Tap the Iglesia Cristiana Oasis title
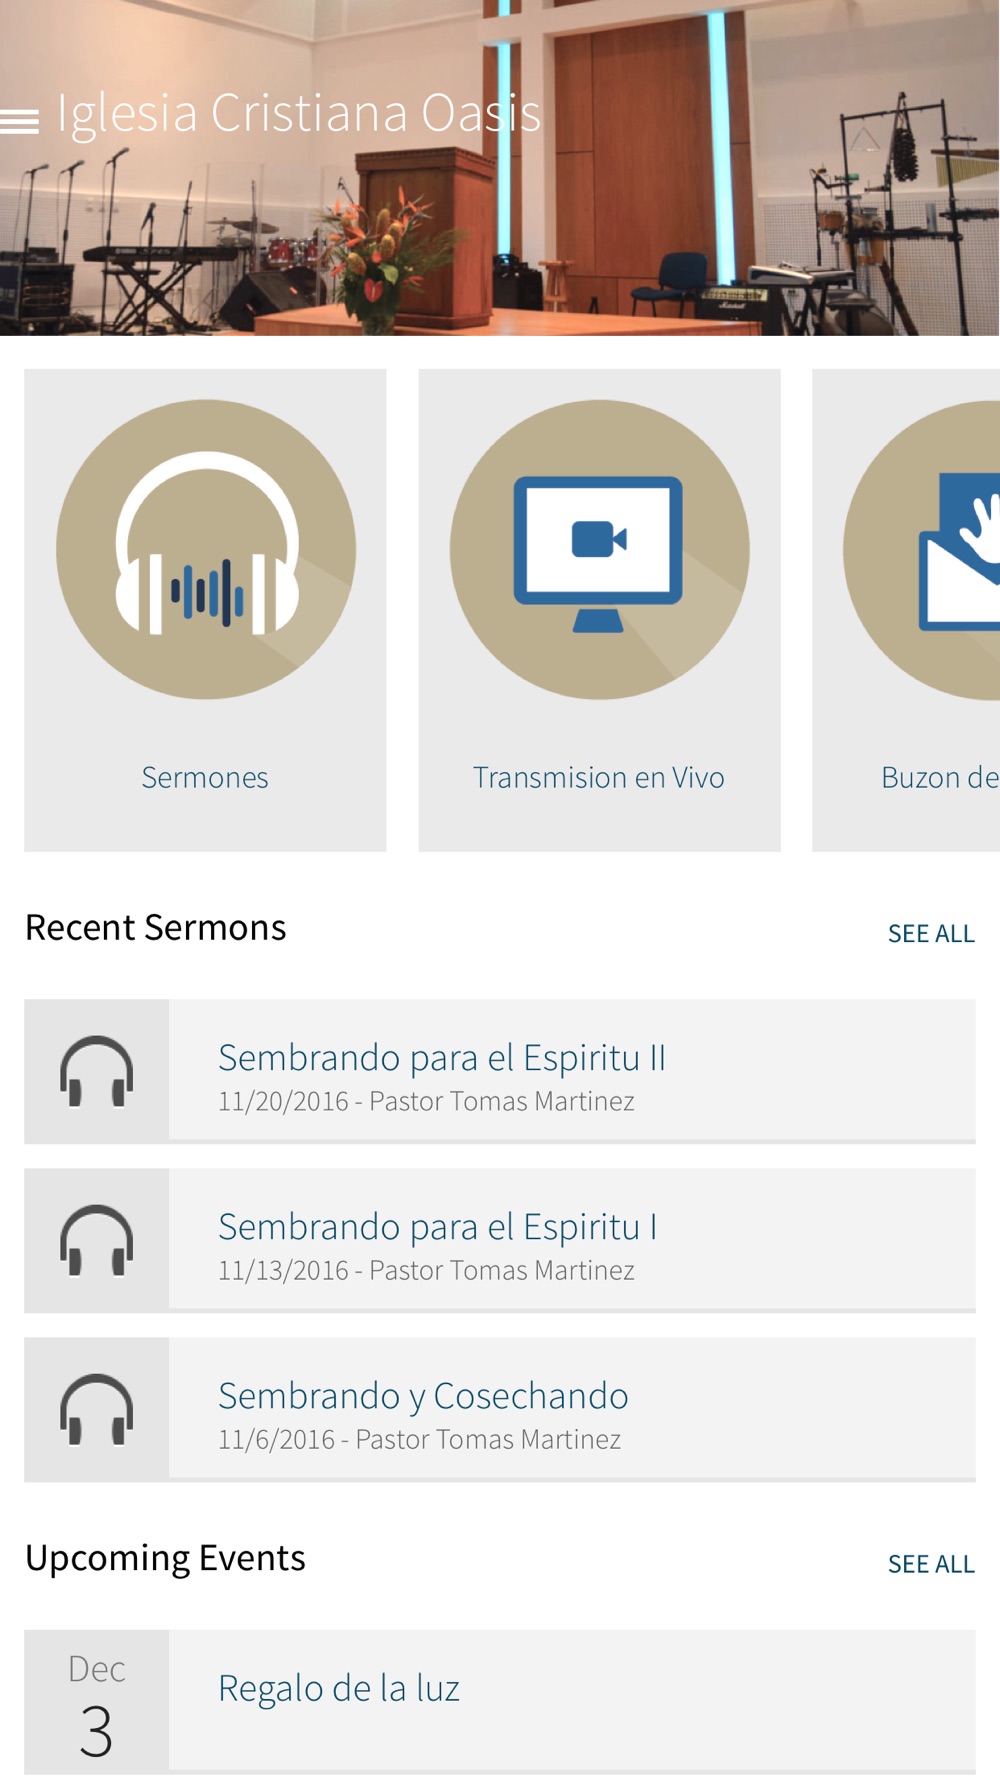This screenshot has height=1778, width=1000. tap(299, 113)
